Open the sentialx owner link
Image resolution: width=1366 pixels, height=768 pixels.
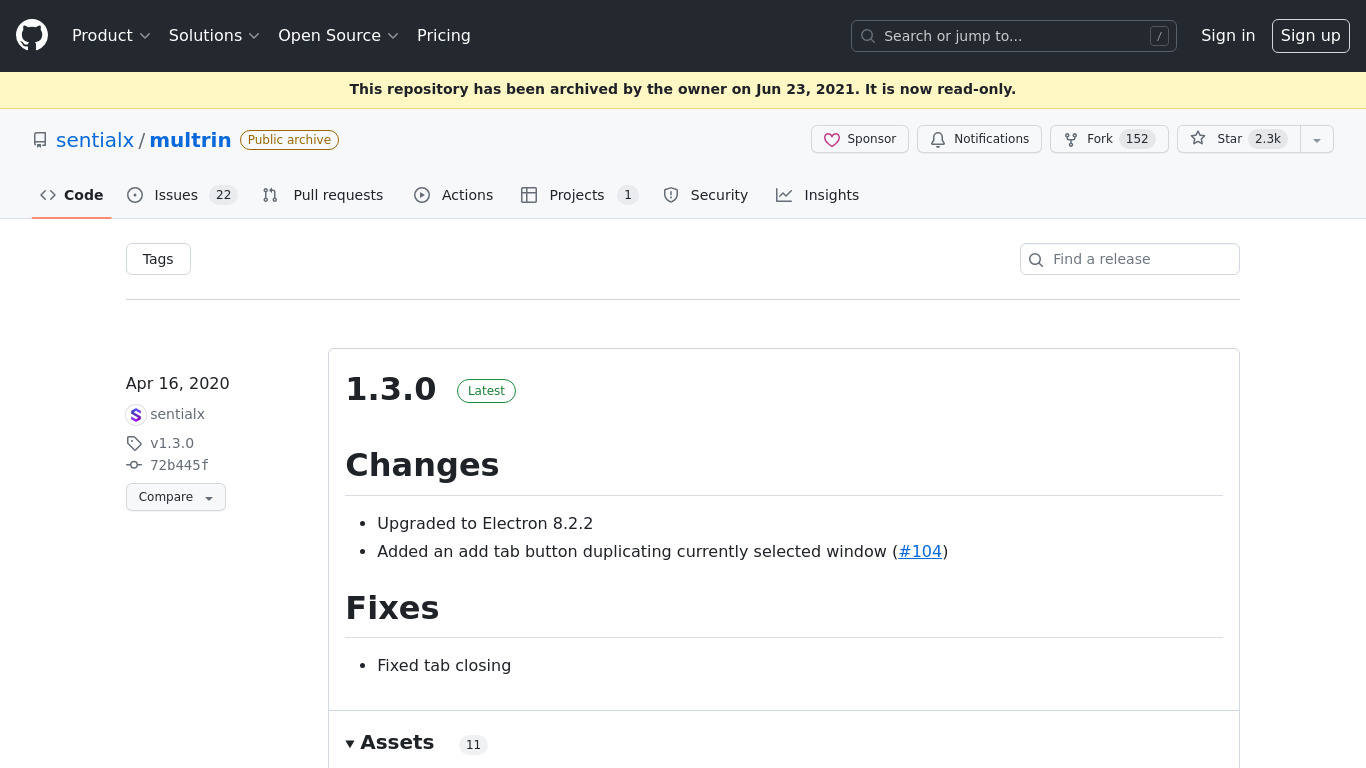[95, 140]
